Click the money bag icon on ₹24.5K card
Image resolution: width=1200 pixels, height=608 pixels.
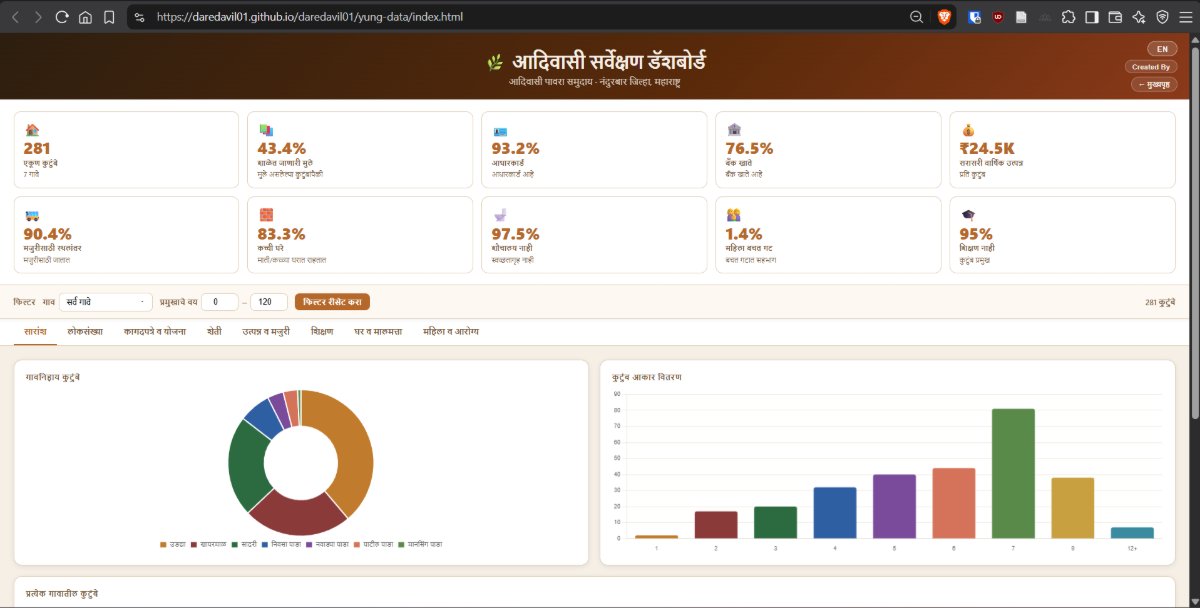967,130
